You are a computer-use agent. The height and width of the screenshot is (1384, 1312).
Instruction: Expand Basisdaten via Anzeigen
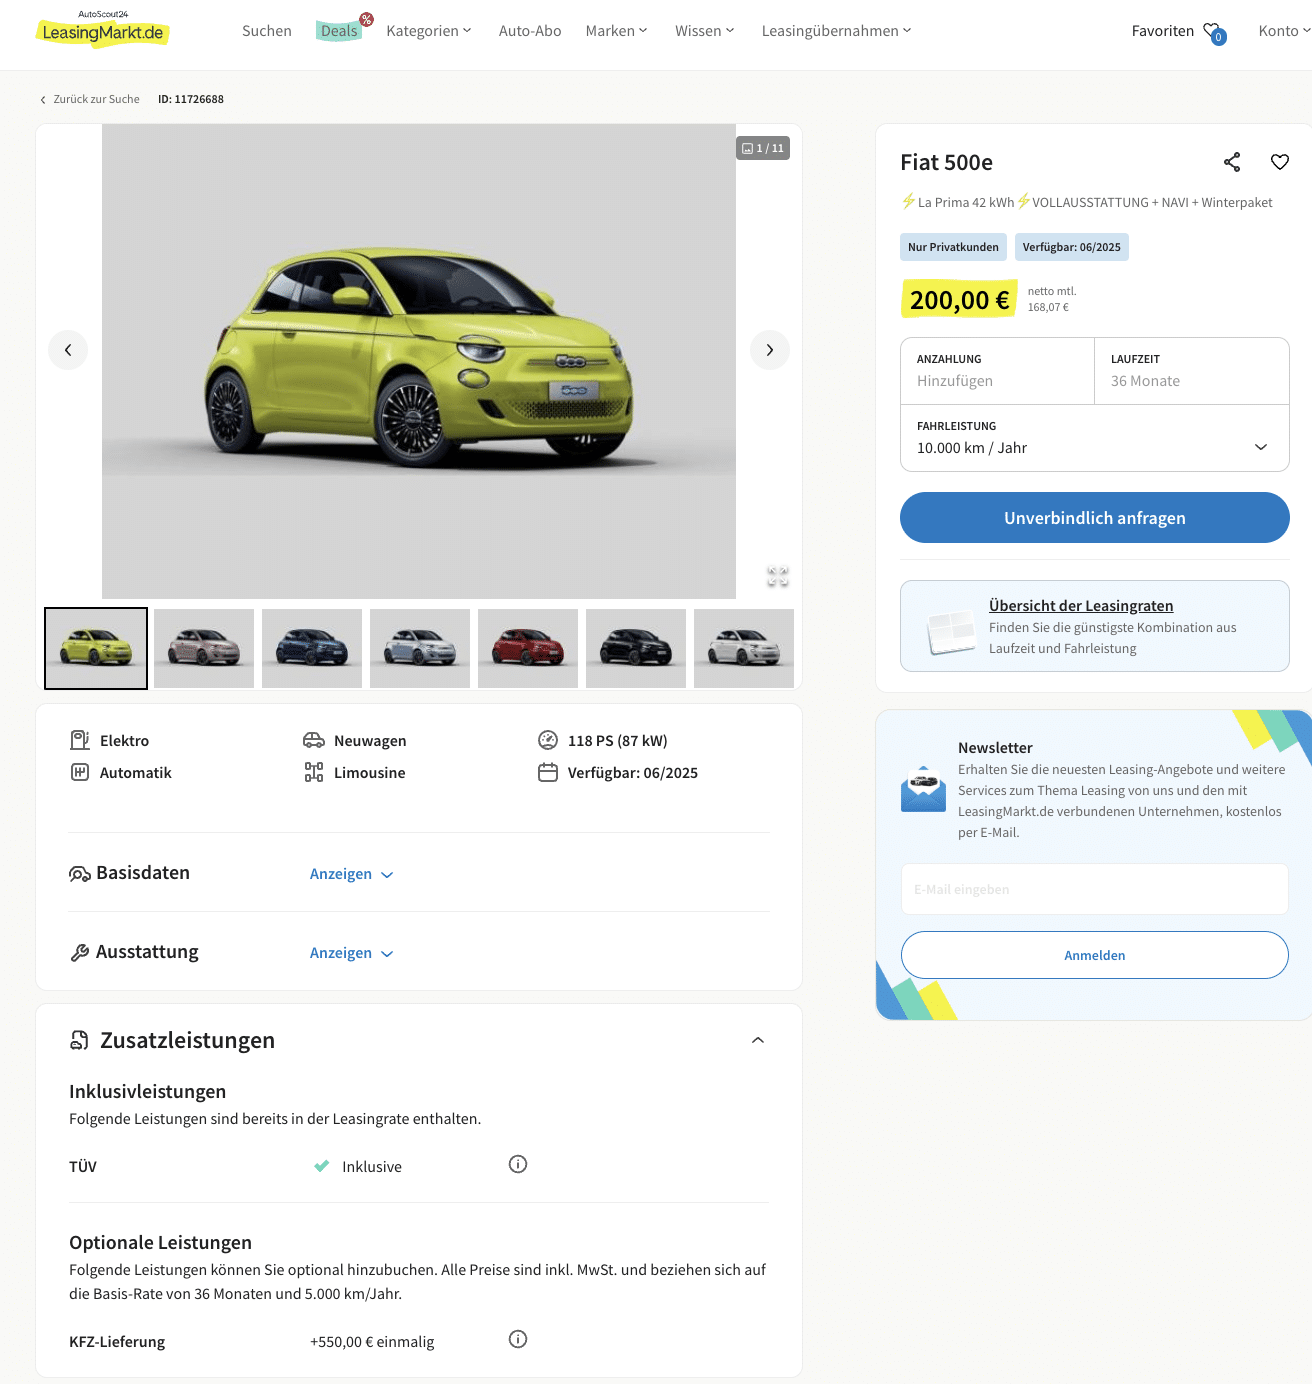pyautogui.click(x=351, y=874)
